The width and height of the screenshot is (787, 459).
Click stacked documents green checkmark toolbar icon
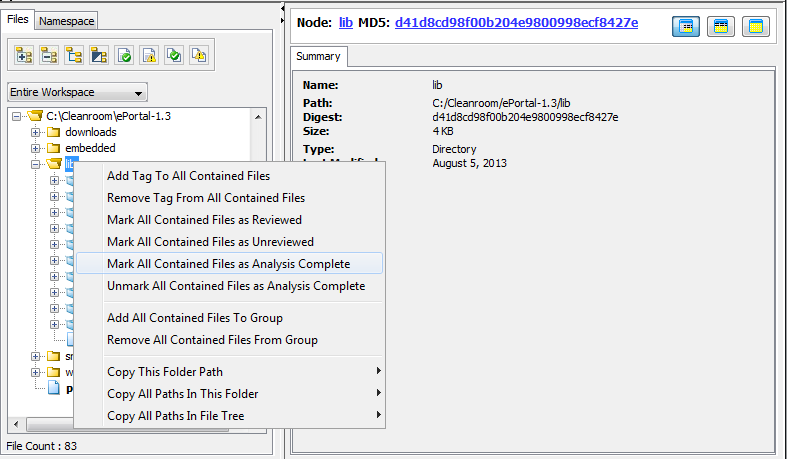(x=174, y=55)
